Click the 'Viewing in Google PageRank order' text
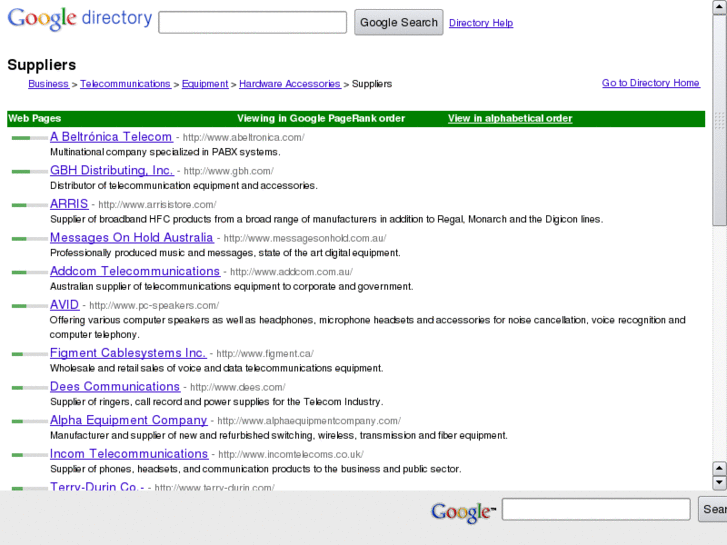The height and width of the screenshot is (545, 727). point(321,118)
